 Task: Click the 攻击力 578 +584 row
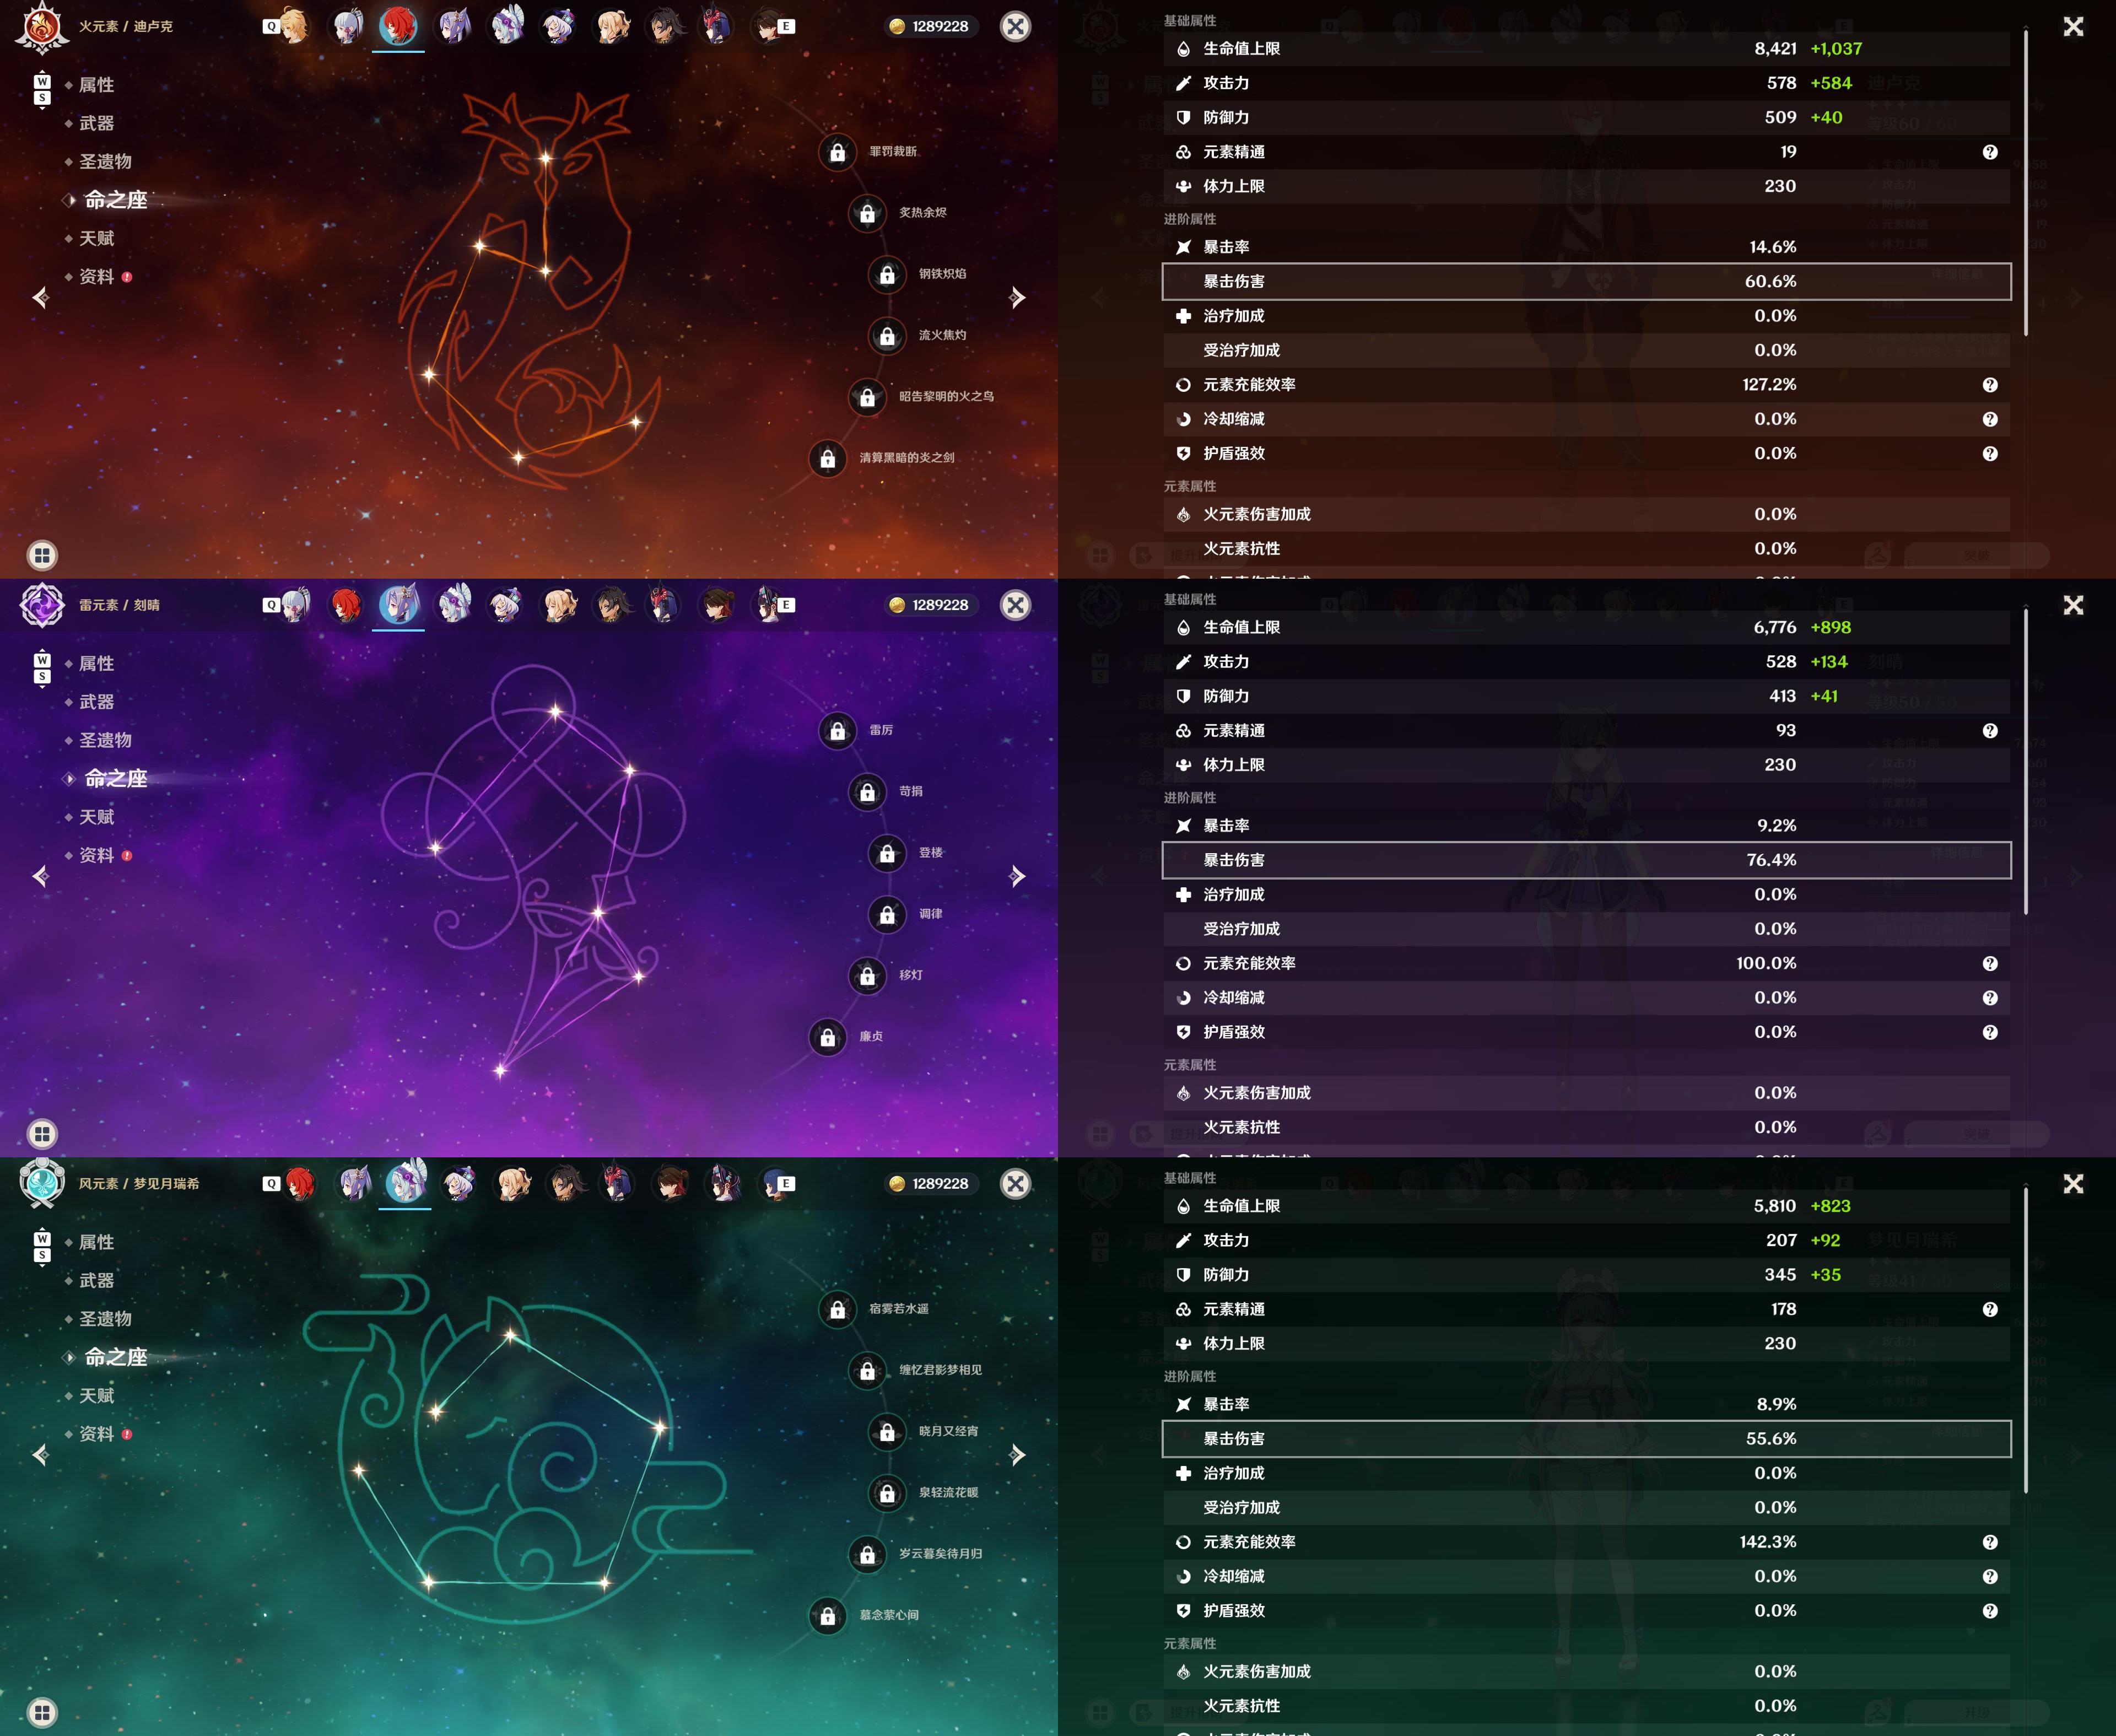(1586, 83)
